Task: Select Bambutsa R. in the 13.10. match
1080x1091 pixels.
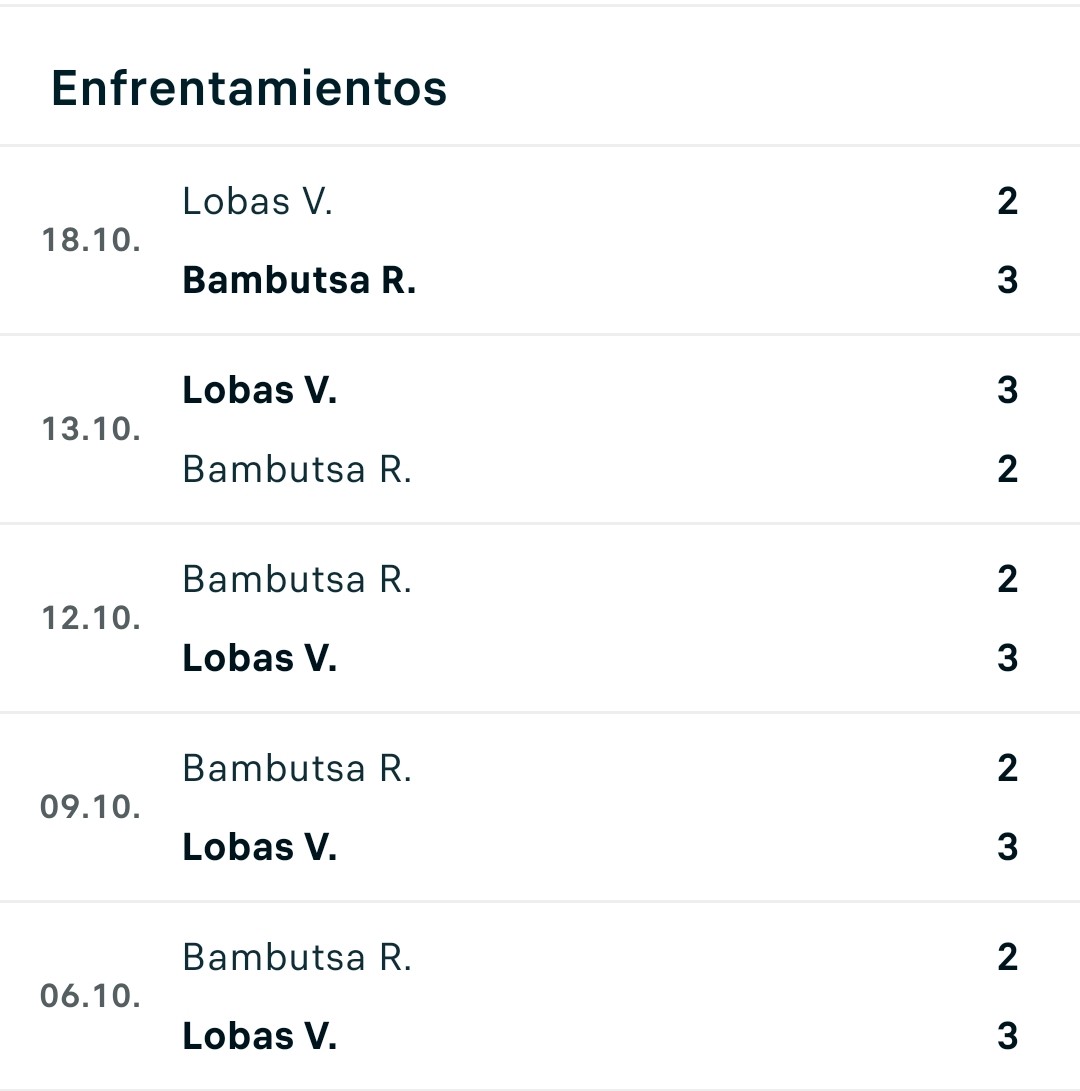Action: [x=297, y=470]
